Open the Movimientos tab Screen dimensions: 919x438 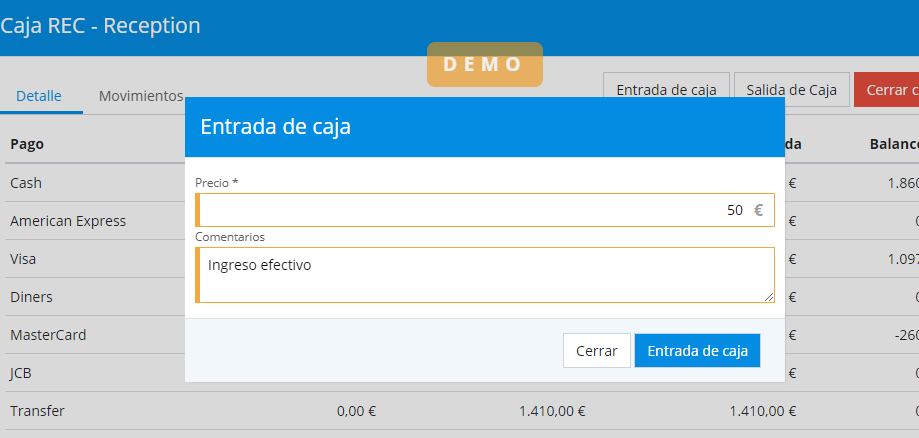tap(140, 96)
